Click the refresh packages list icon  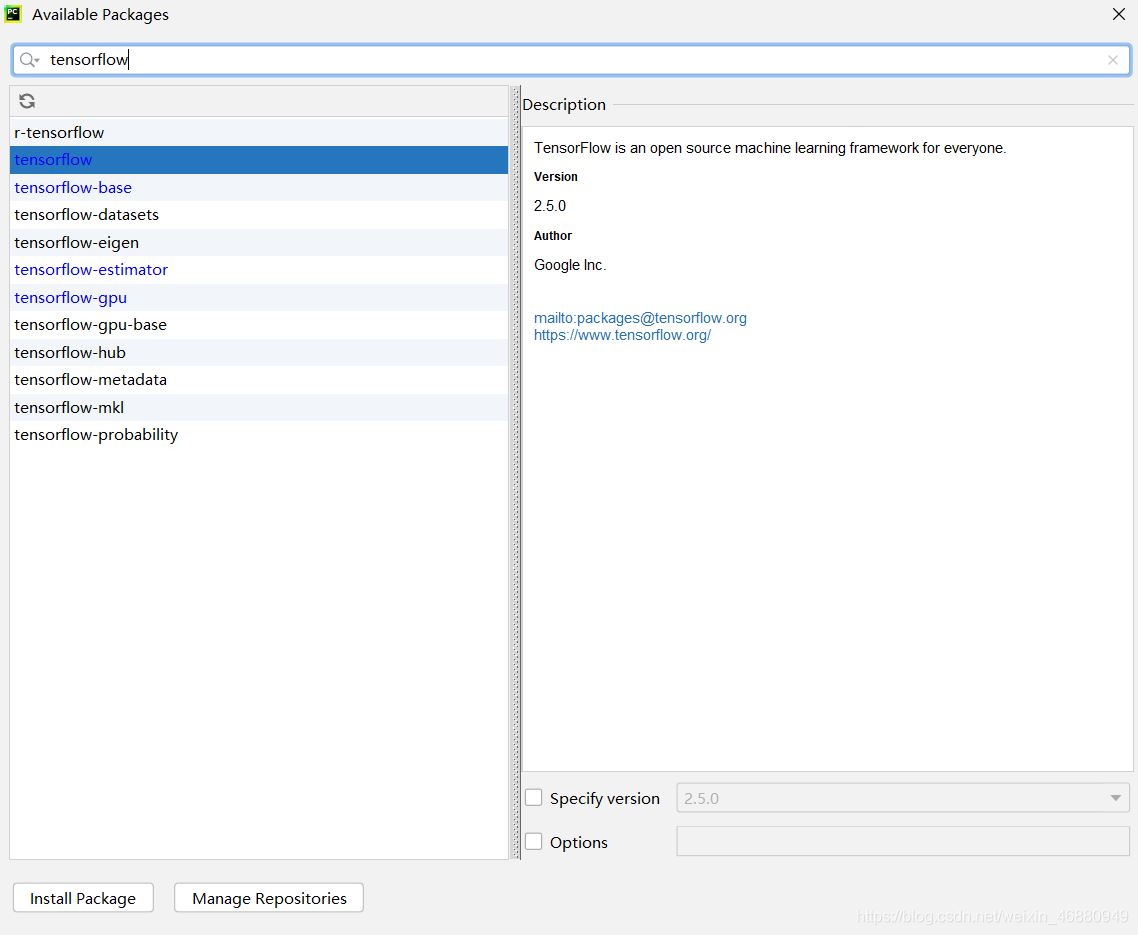(x=27, y=101)
